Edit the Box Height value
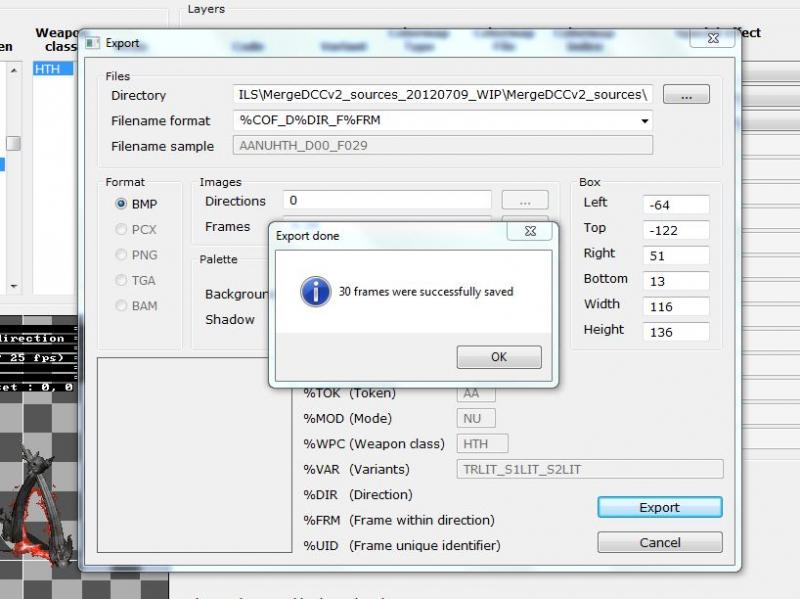Viewport: 800px width, 599px height. (x=676, y=332)
